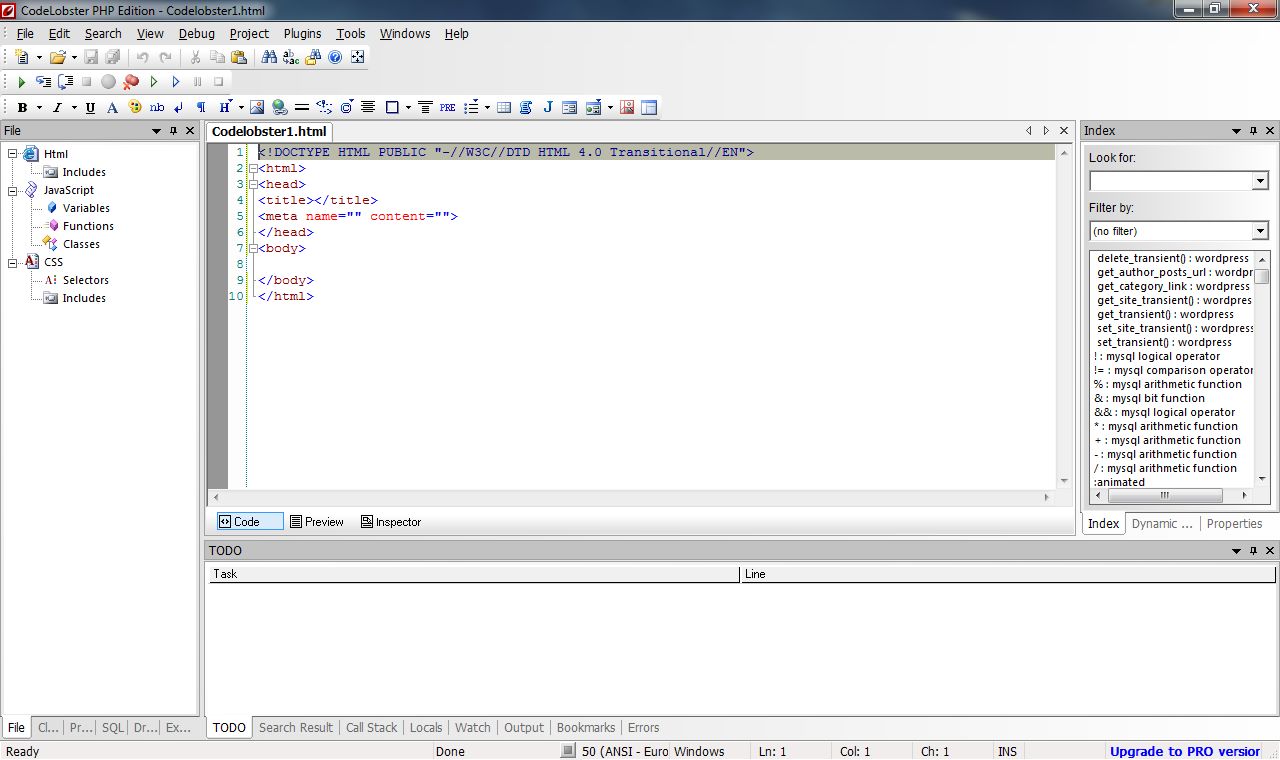Click the Replace ab-ac icon
1280x760 pixels.
click(x=291, y=57)
